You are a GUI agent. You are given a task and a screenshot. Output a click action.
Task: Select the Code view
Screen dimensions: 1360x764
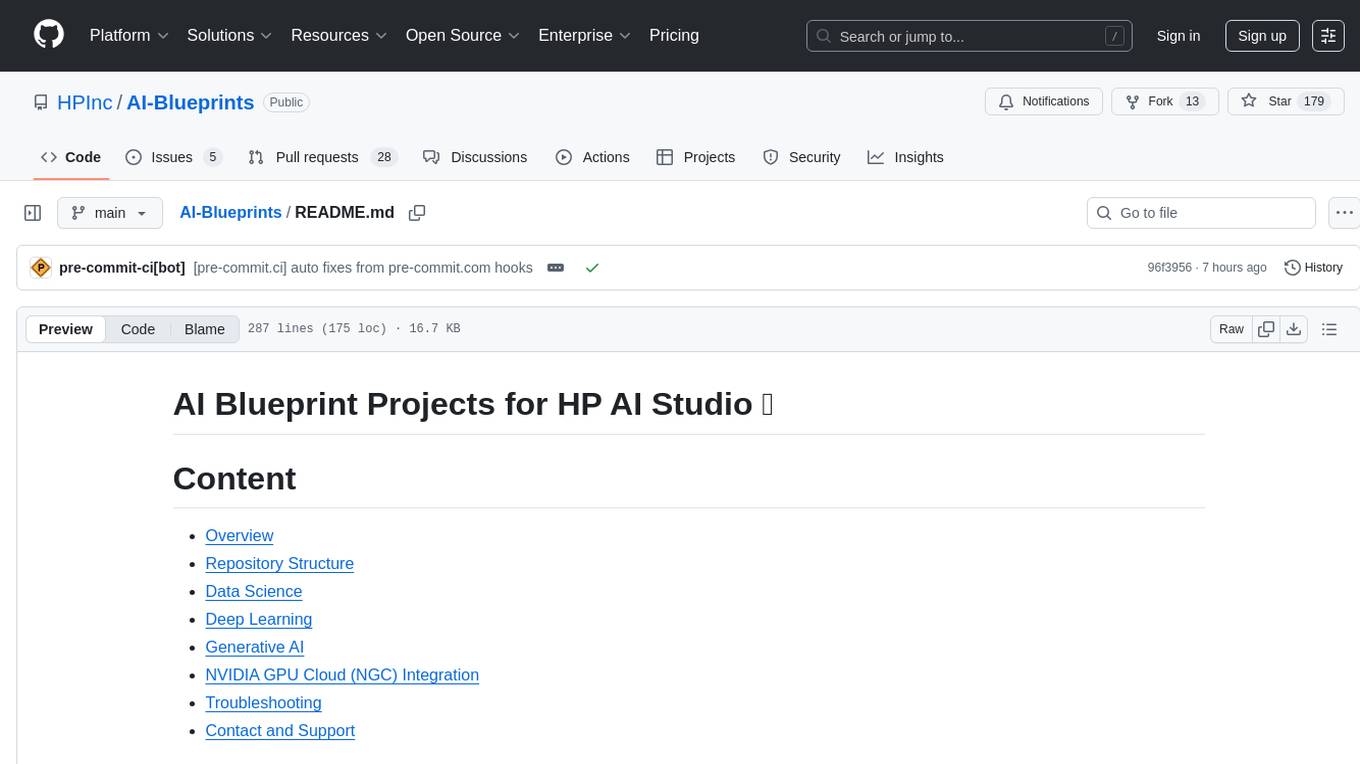pyautogui.click(x=138, y=329)
